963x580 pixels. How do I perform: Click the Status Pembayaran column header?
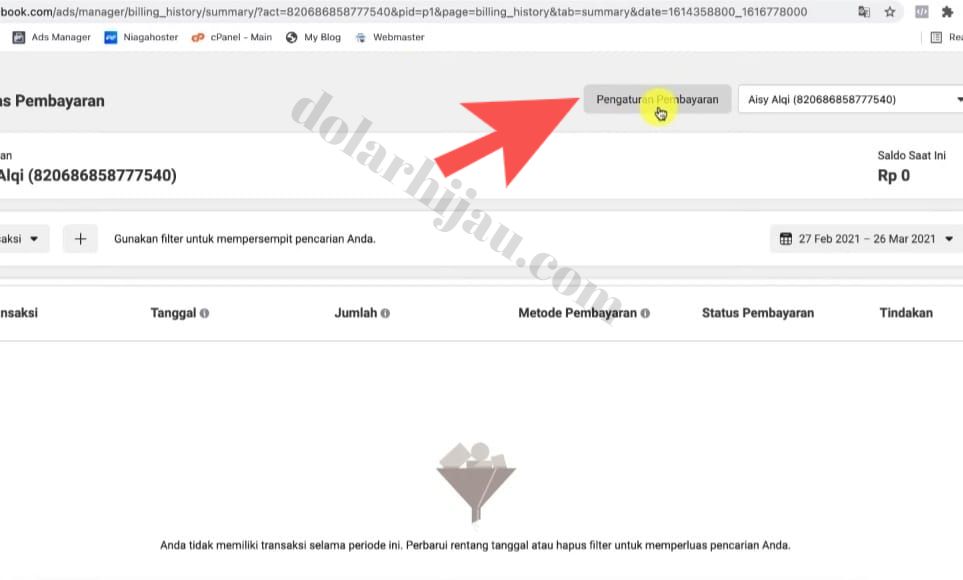point(758,313)
